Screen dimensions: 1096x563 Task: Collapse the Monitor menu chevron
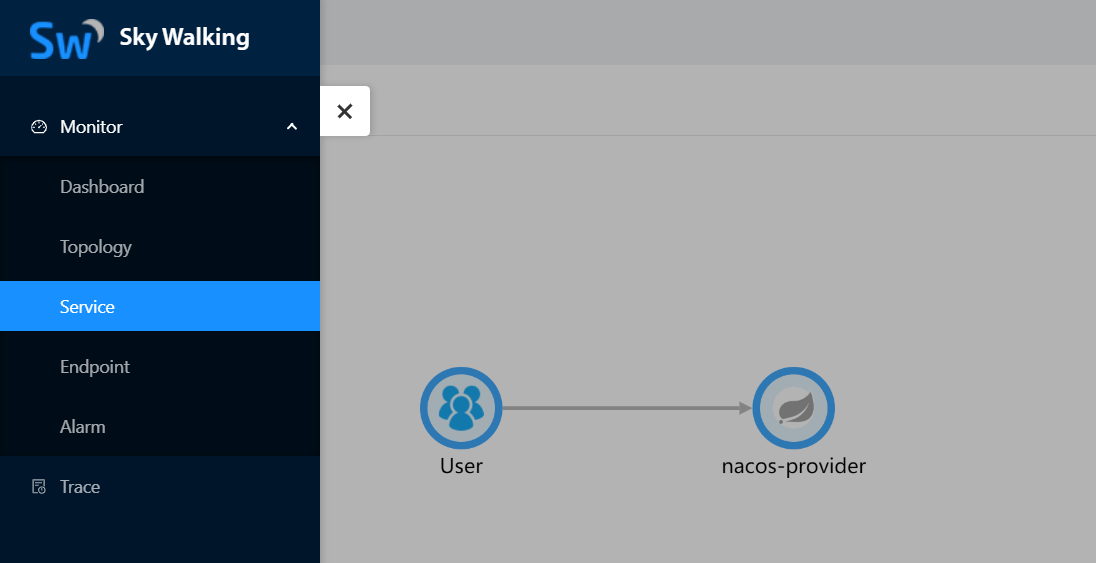[291, 127]
